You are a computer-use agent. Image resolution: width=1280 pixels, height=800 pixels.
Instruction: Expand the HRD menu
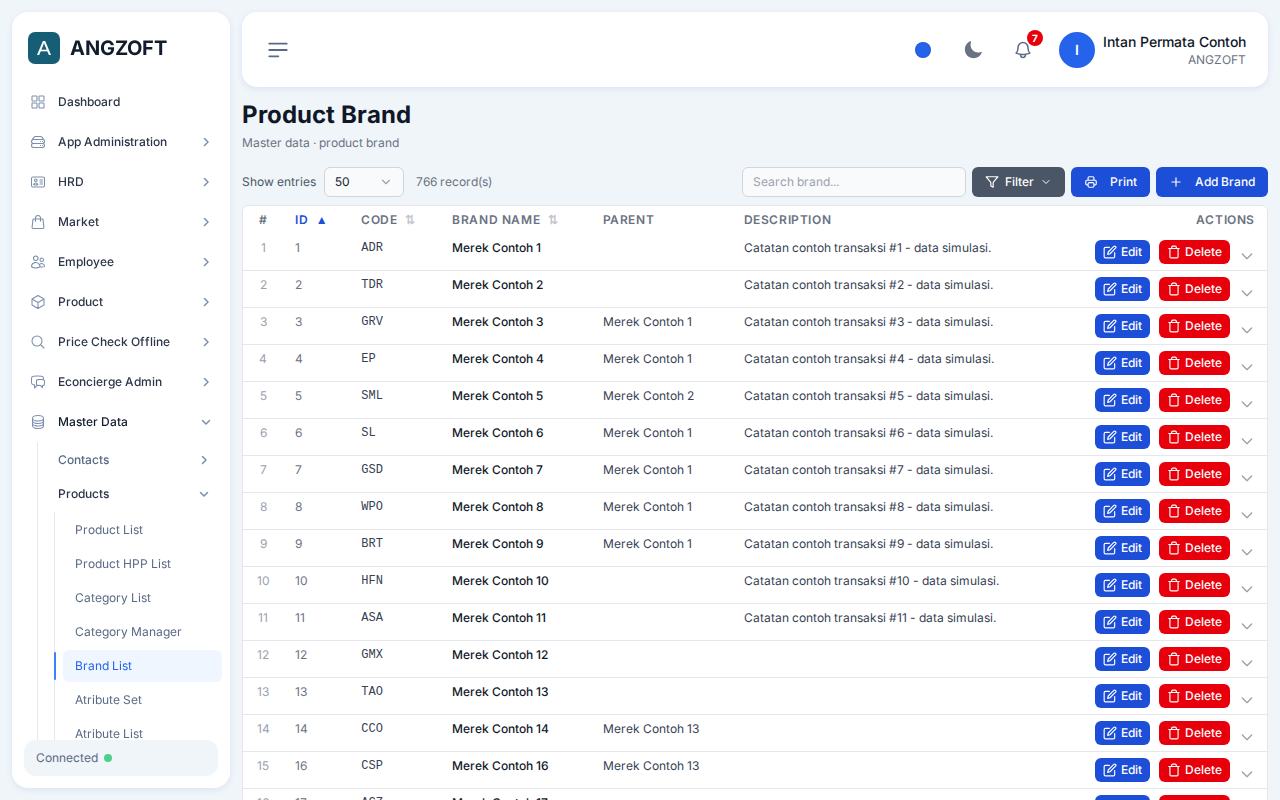121,182
